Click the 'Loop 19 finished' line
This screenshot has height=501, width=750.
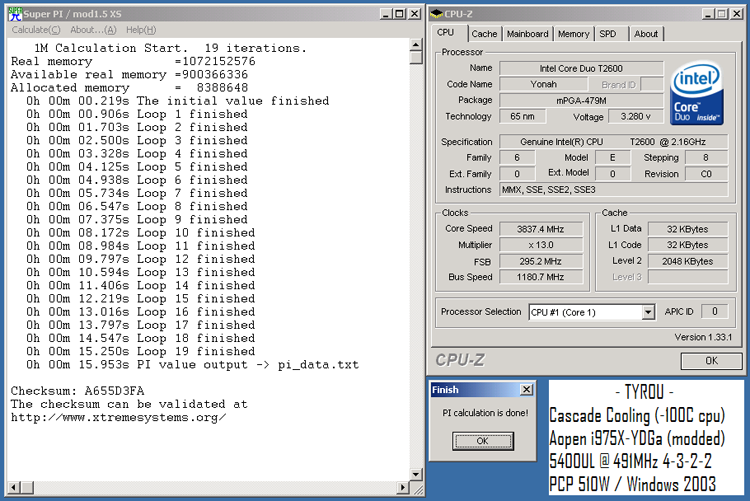click(x=141, y=351)
